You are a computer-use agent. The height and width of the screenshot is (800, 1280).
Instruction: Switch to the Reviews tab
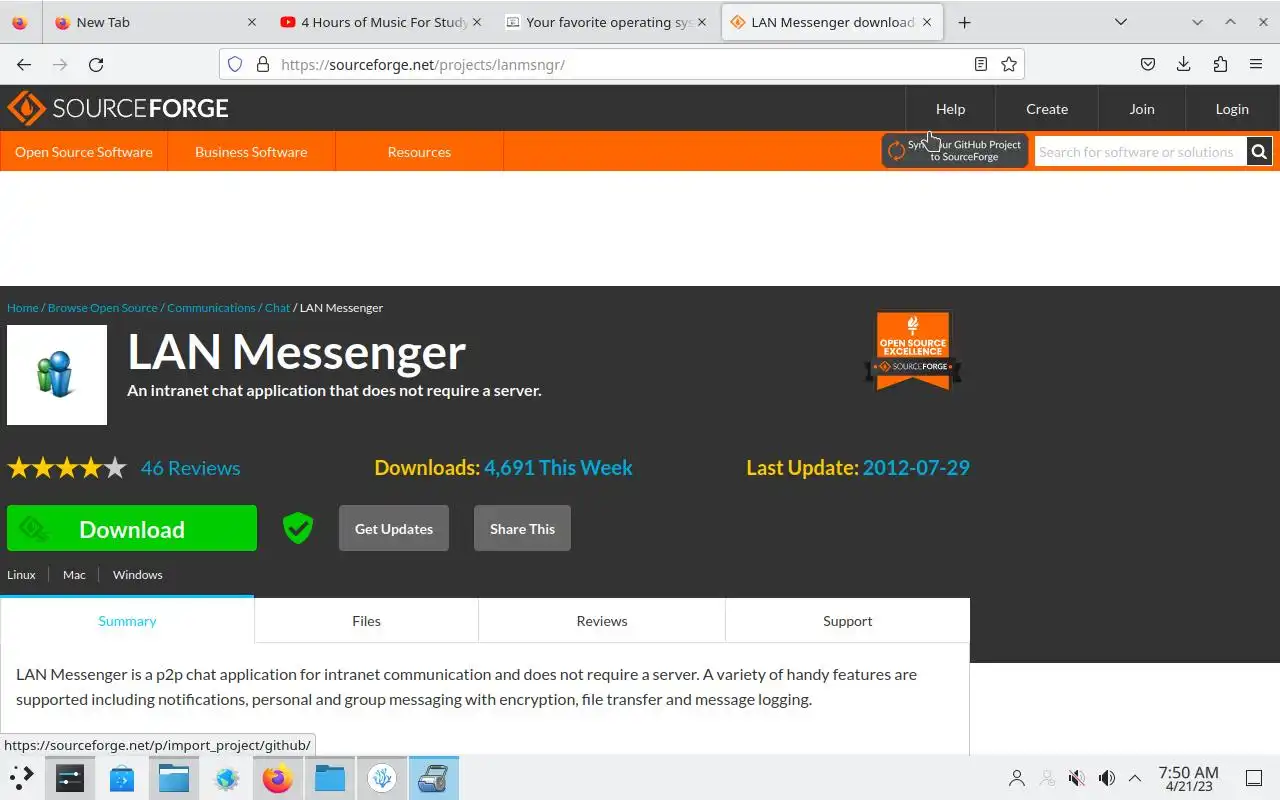(602, 621)
